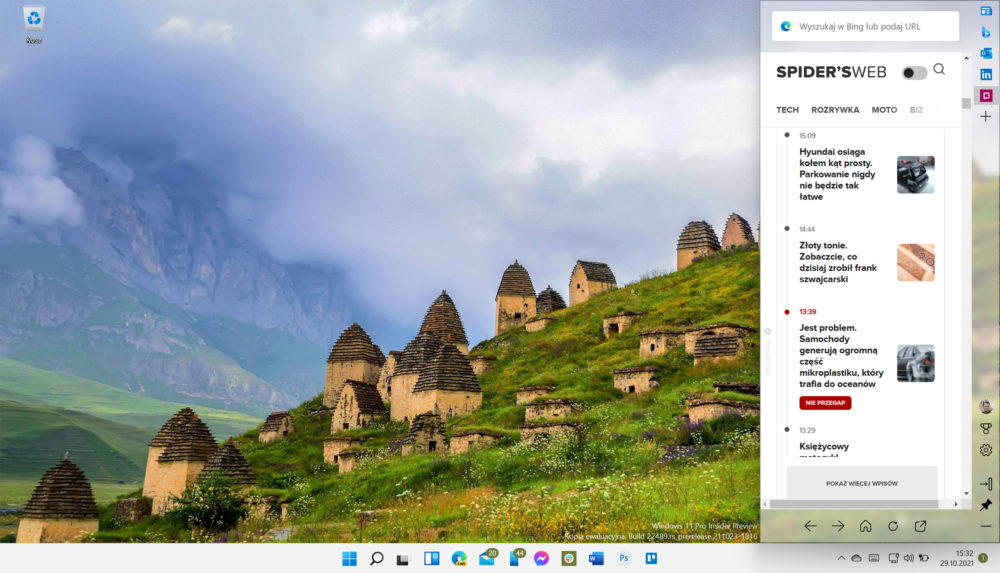Click the vertical scrollbar thumb in sidebar page
The height and width of the screenshot is (573, 1000).
pyautogui.click(x=966, y=103)
